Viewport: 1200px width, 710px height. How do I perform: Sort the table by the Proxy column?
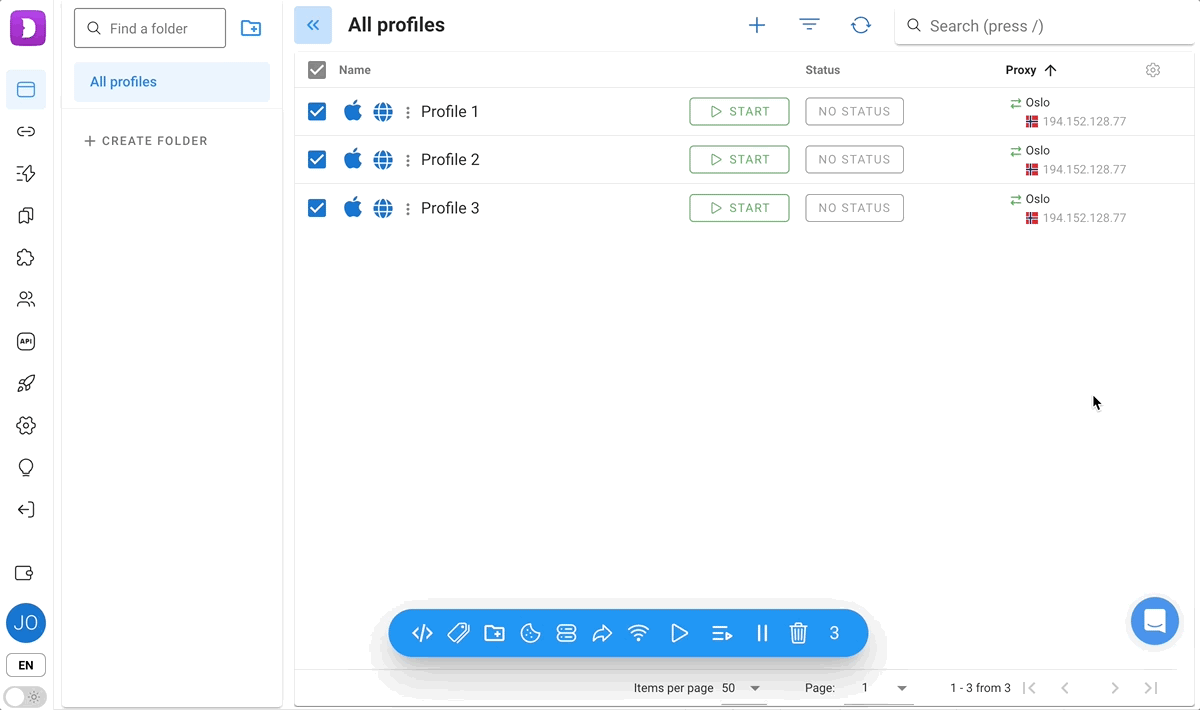[1031, 70]
